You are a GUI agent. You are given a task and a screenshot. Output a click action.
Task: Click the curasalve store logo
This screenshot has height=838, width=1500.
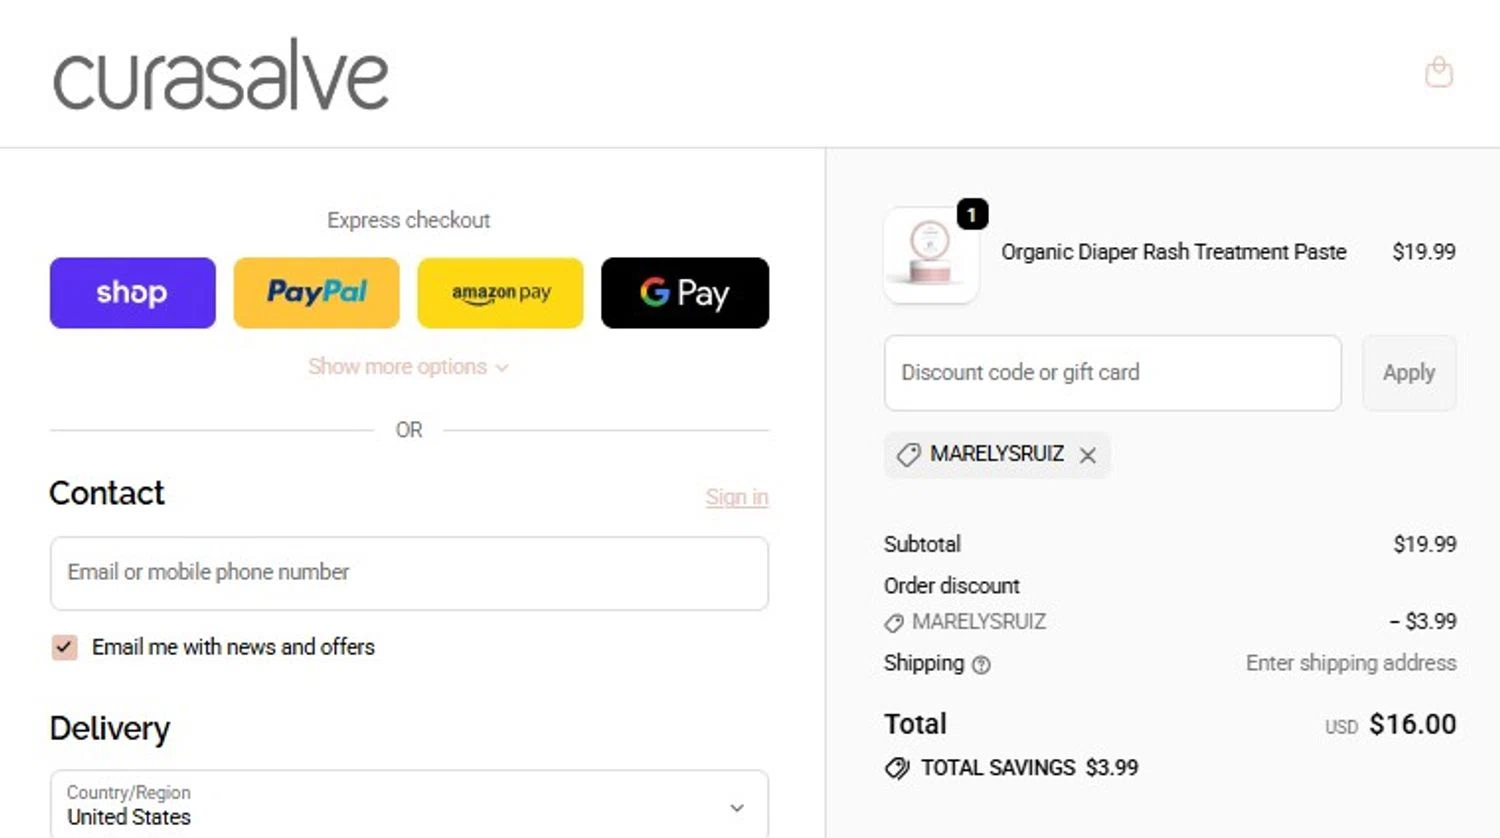coord(221,75)
